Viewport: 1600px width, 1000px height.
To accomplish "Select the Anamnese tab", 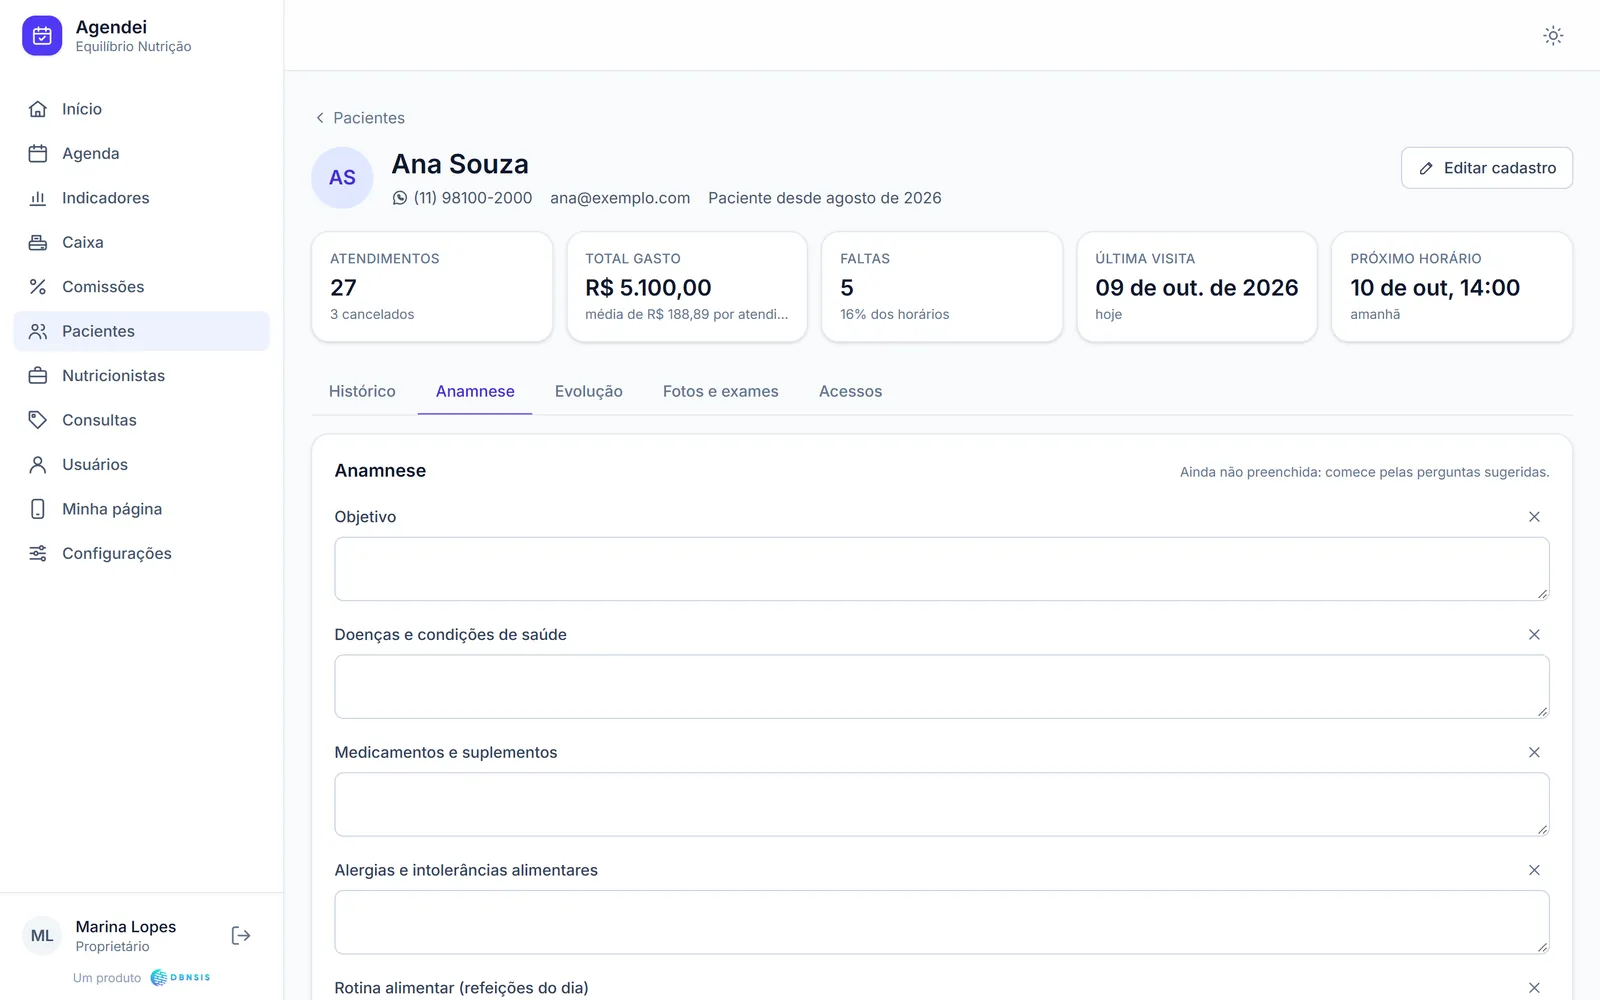I will click(x=475, y=391).
